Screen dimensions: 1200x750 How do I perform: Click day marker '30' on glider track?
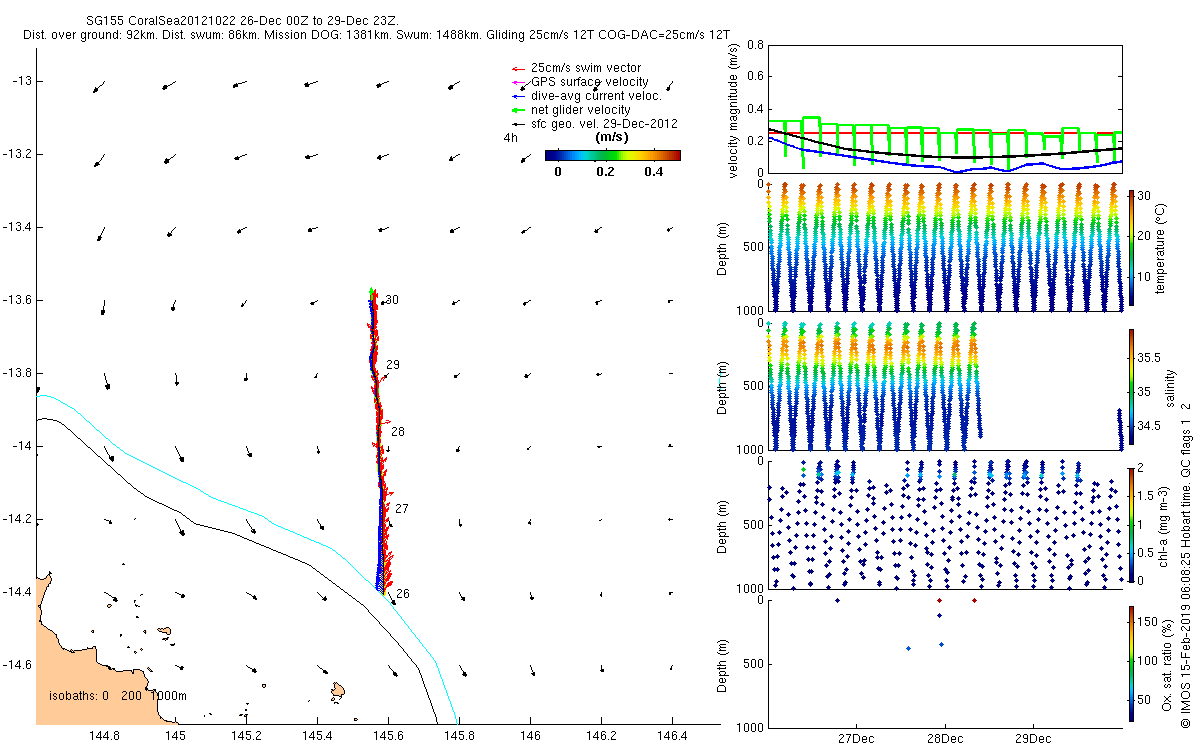[392, 300]
